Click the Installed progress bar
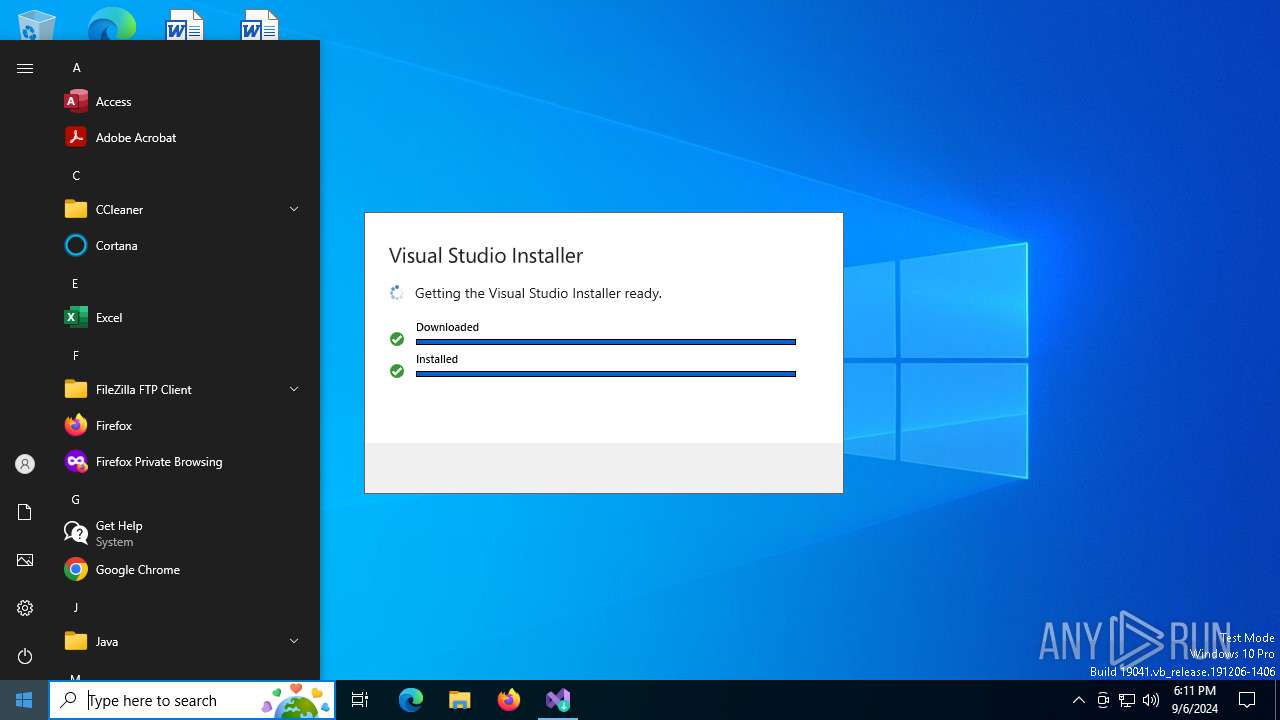This screenshot has height=720, width=1280. click(x=606, y=374)
